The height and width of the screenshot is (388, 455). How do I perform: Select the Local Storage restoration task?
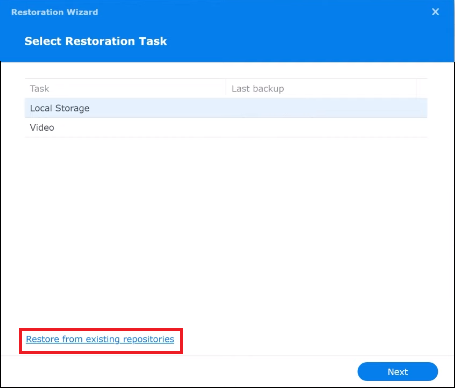click(x=226, y=108)
